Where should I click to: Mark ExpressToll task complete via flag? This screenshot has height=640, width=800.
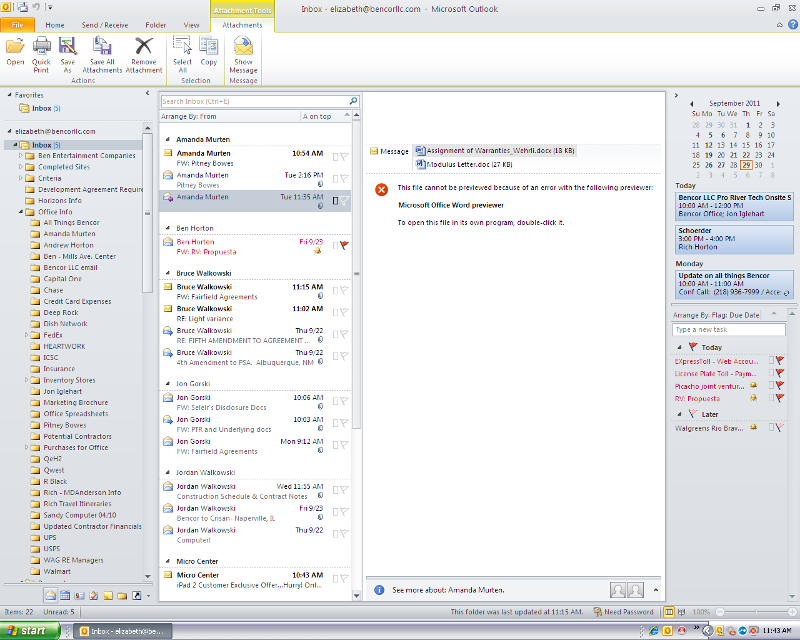(780, 361)
